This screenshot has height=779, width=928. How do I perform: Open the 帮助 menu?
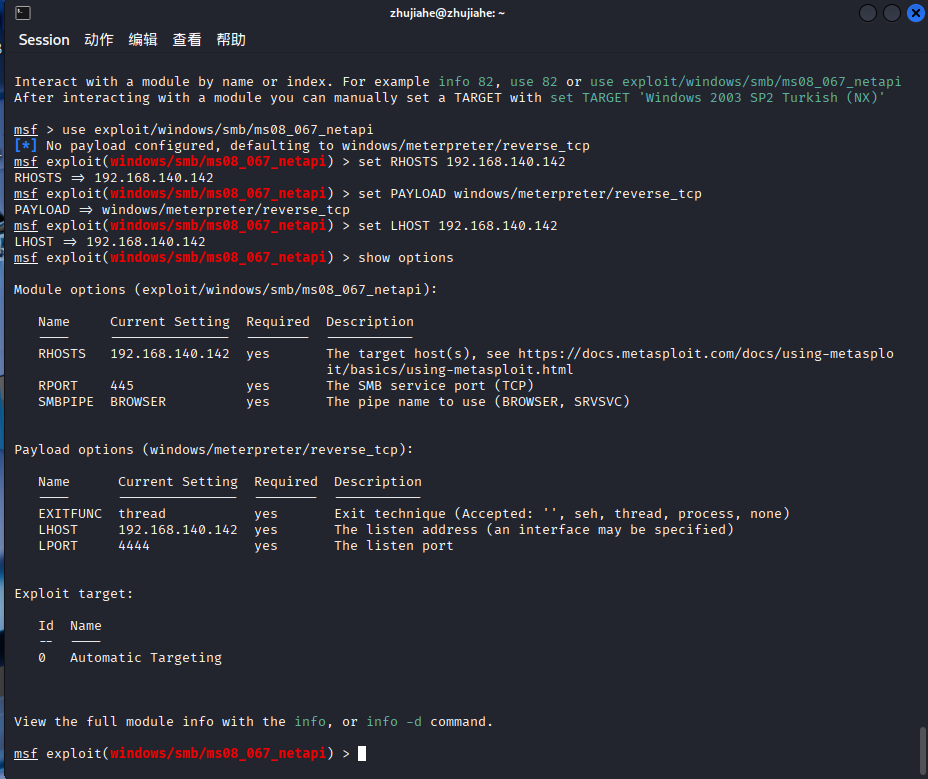[x=231, y=40]
